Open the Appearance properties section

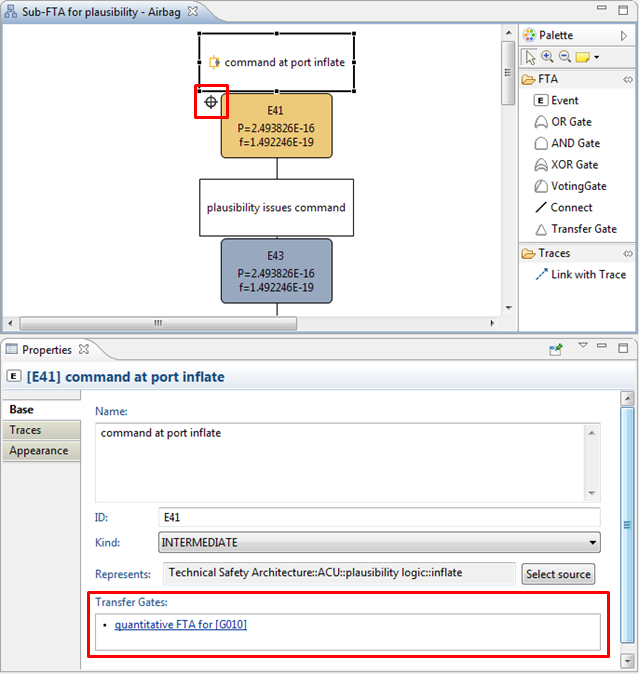click(41, 451)
